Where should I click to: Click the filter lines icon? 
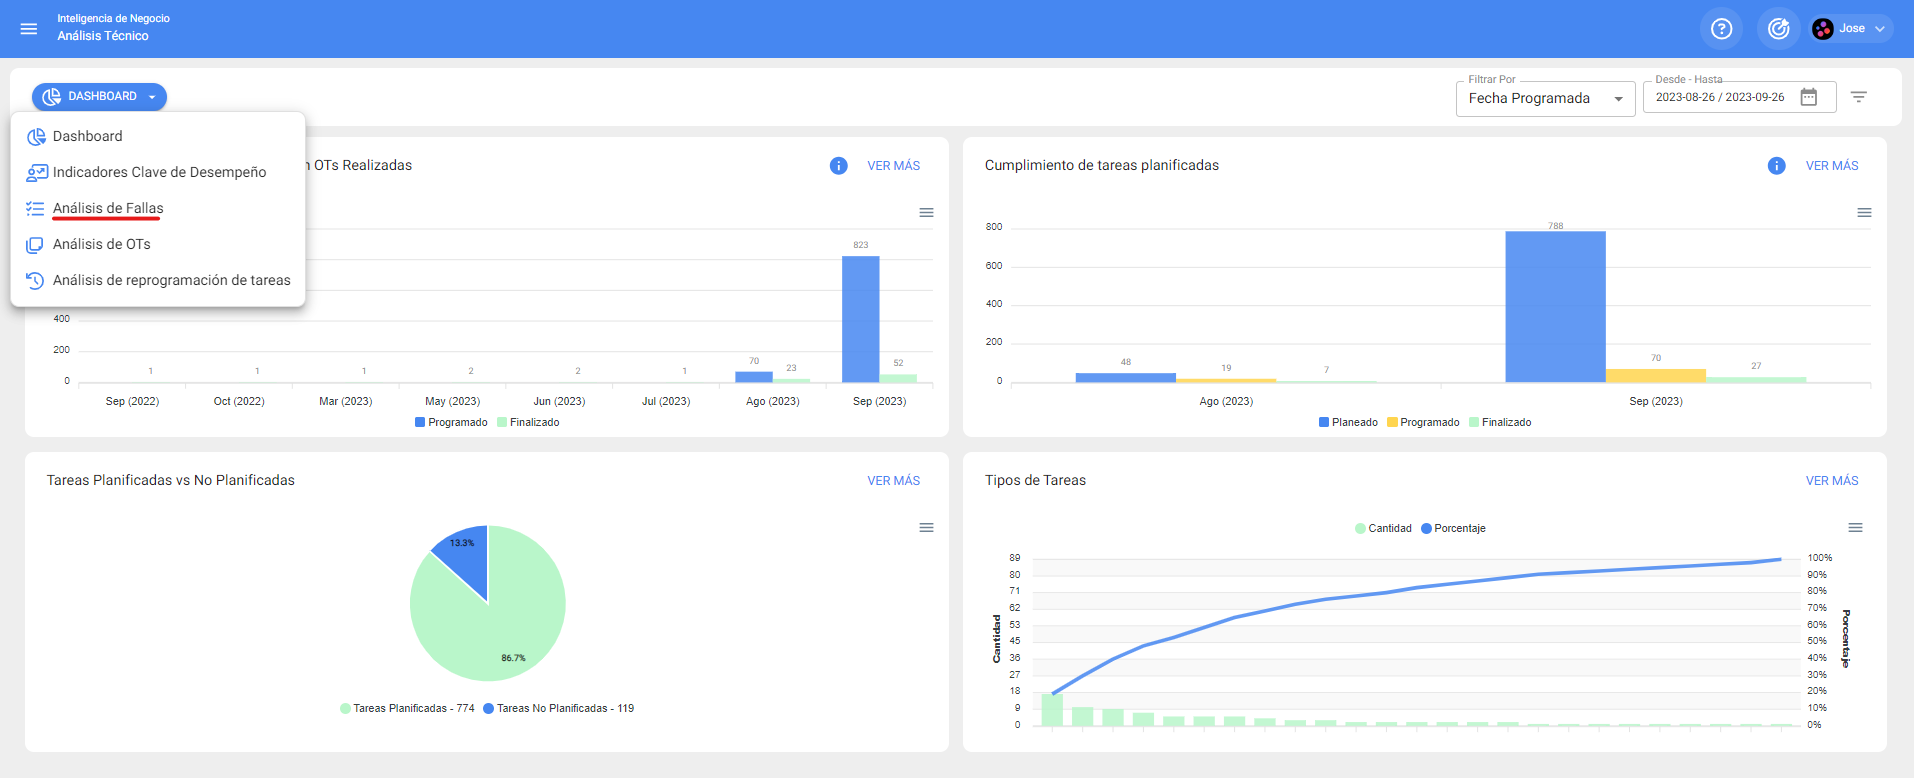1858,97
